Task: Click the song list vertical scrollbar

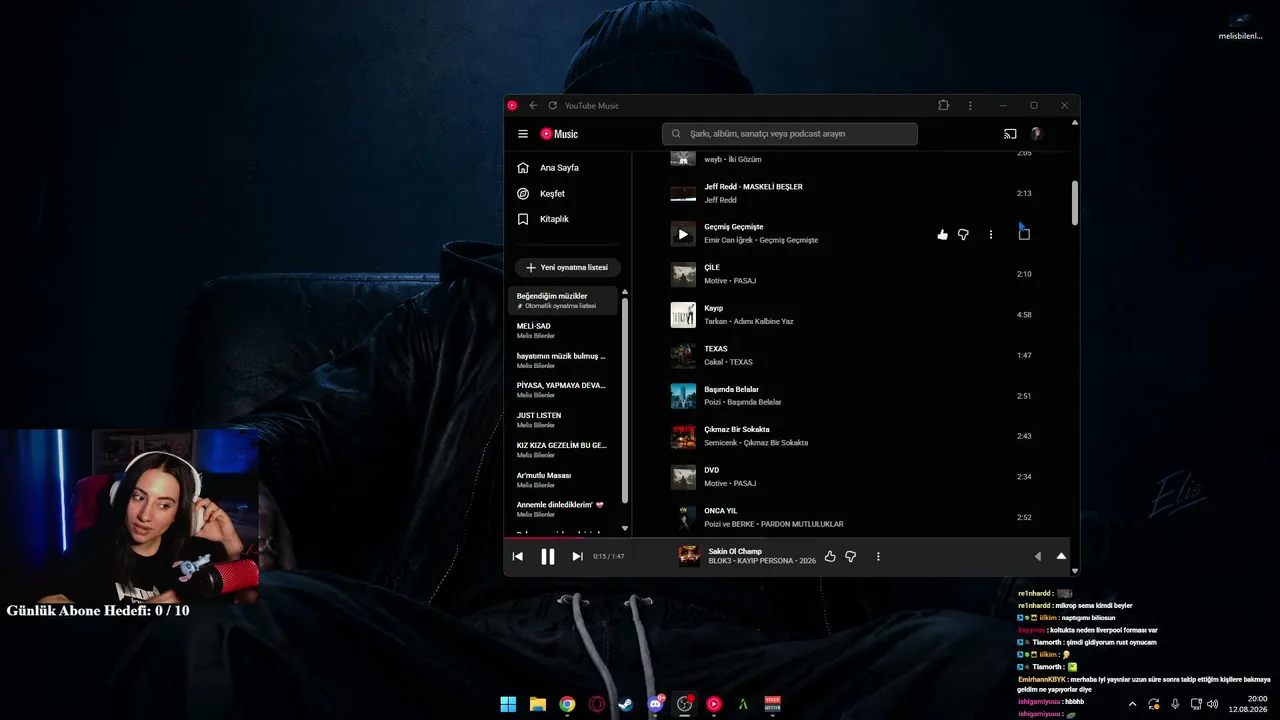Action: [x=1075, y=203]
